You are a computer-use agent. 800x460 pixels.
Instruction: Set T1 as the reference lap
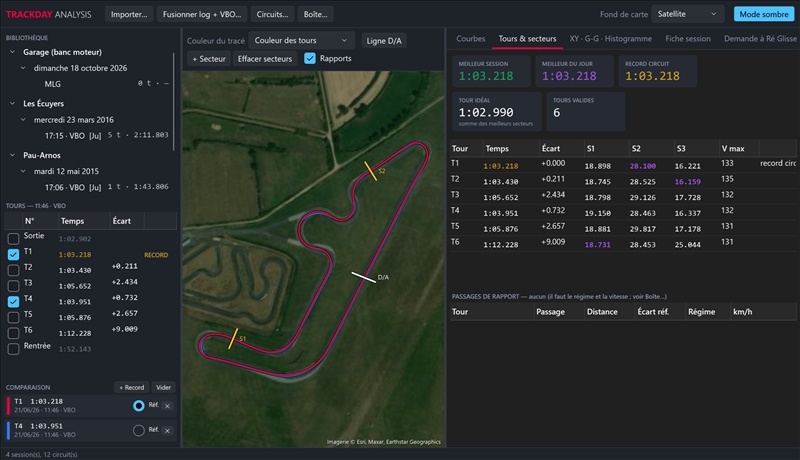pyautogui.click(x=138, y=406)
